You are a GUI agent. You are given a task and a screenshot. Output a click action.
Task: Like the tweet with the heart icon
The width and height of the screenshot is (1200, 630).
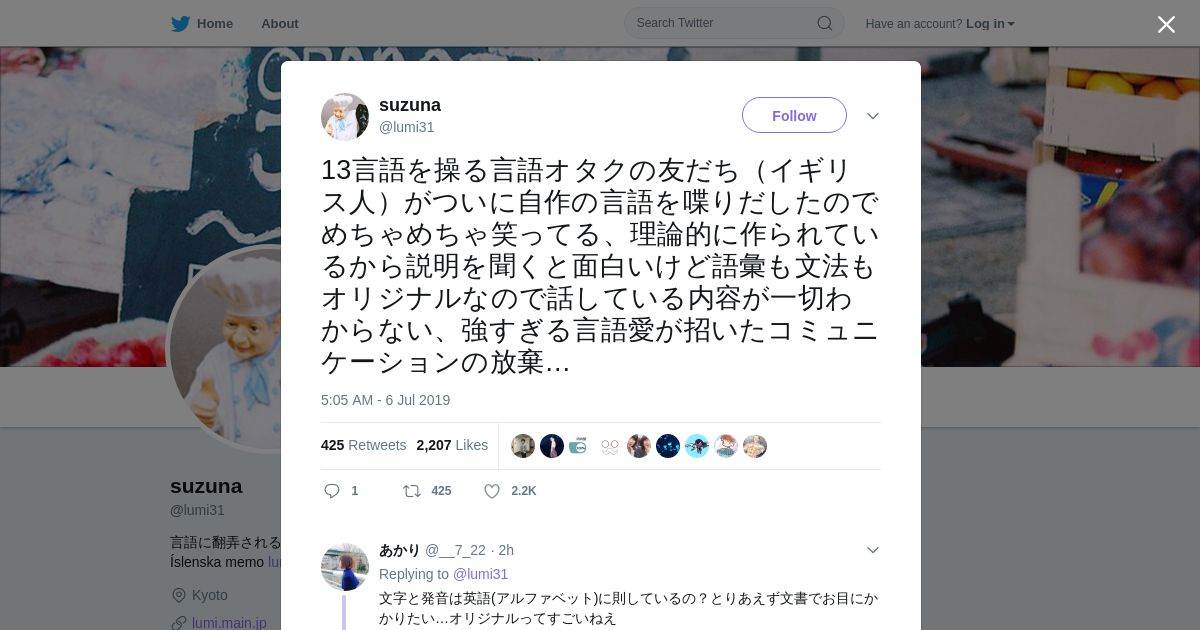pos(492,491)
